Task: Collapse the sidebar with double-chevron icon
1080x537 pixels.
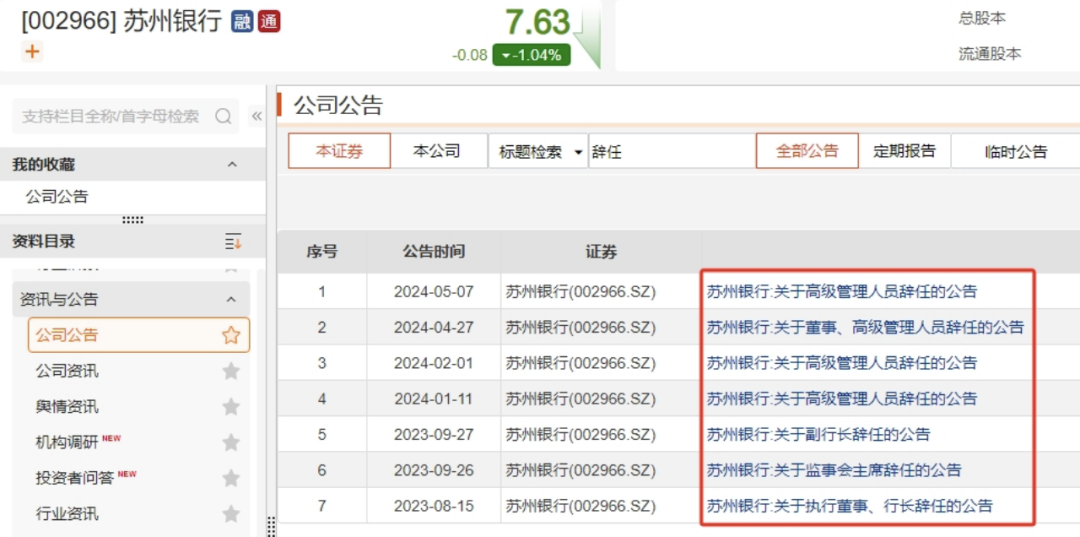Action: [256, 116]
